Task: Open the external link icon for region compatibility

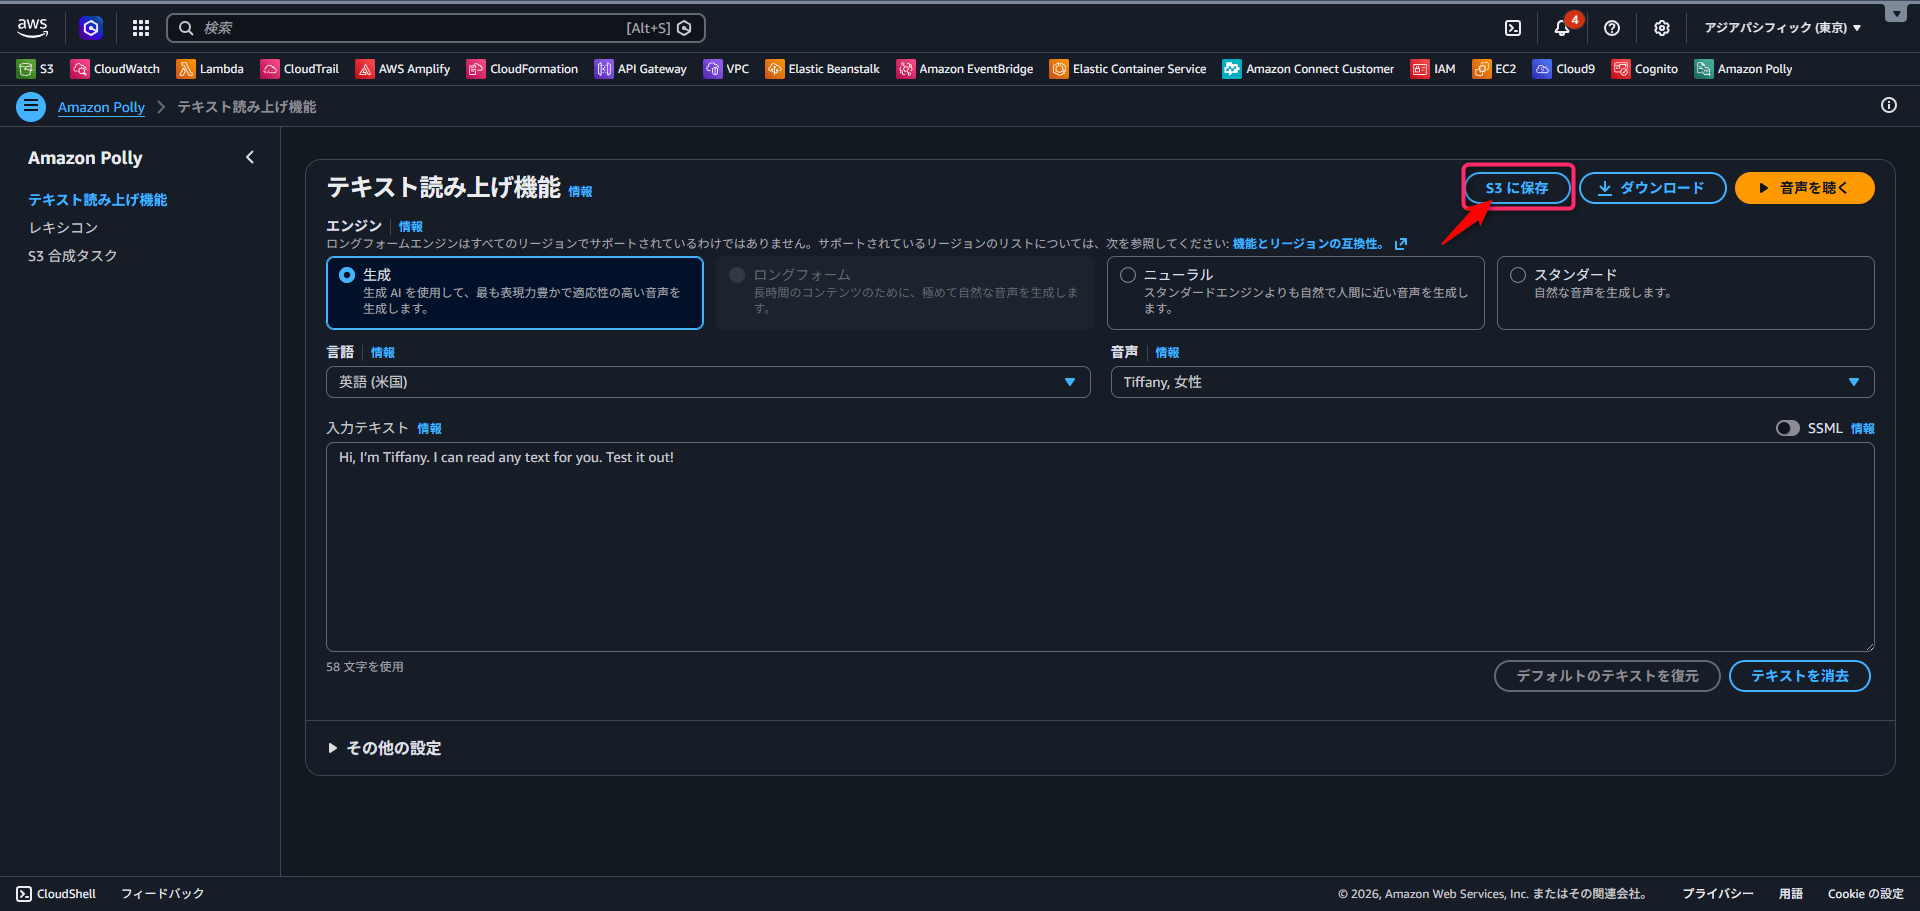Action: point(1401,244)
